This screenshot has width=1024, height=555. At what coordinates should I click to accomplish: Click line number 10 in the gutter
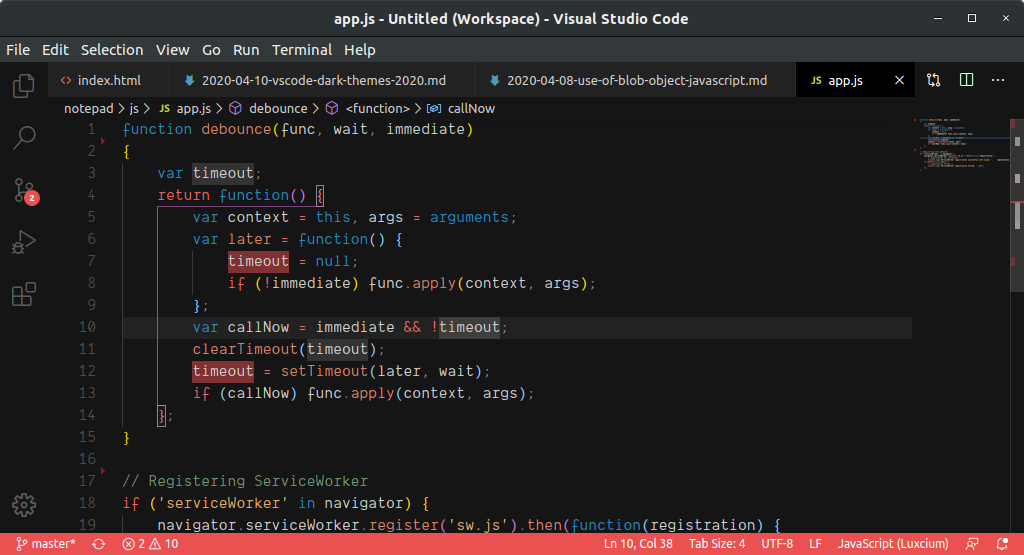[87, 327]
